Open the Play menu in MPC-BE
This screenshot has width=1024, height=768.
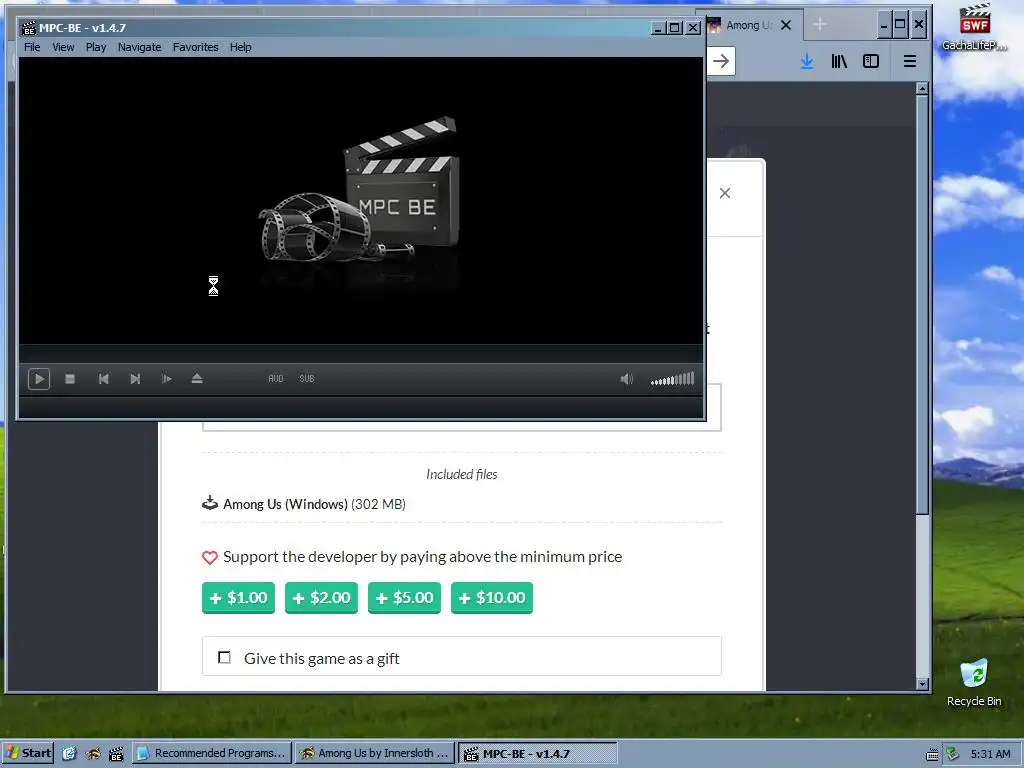coord(95,47)
